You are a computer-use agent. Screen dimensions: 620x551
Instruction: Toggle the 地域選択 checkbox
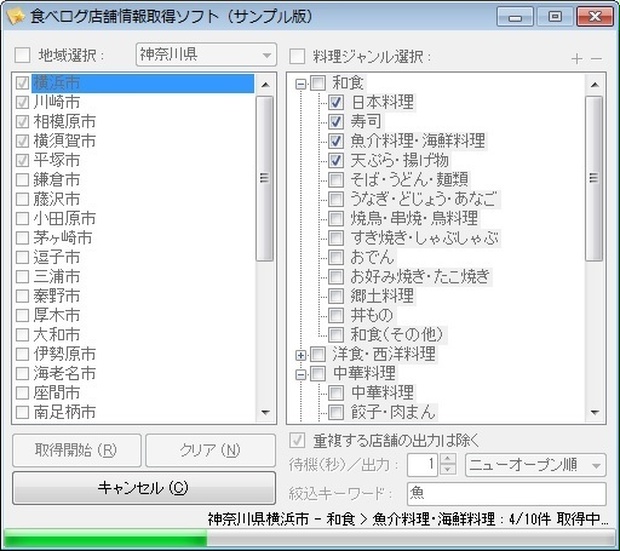pyautogui.click(x=23, y=55)
